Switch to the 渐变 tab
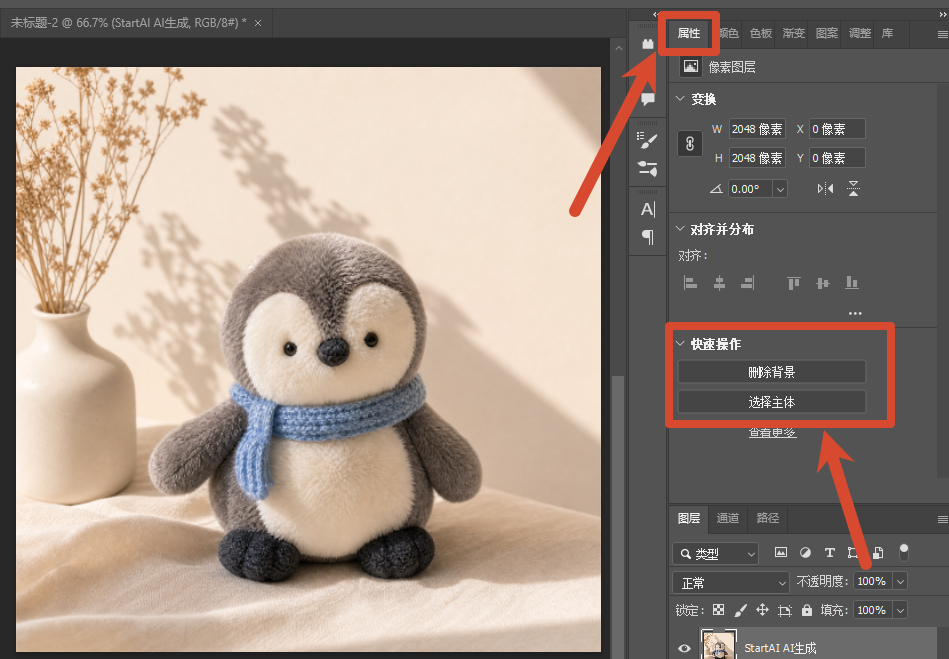The width and height of the screenshot is (949, 659). coord(793,33)
